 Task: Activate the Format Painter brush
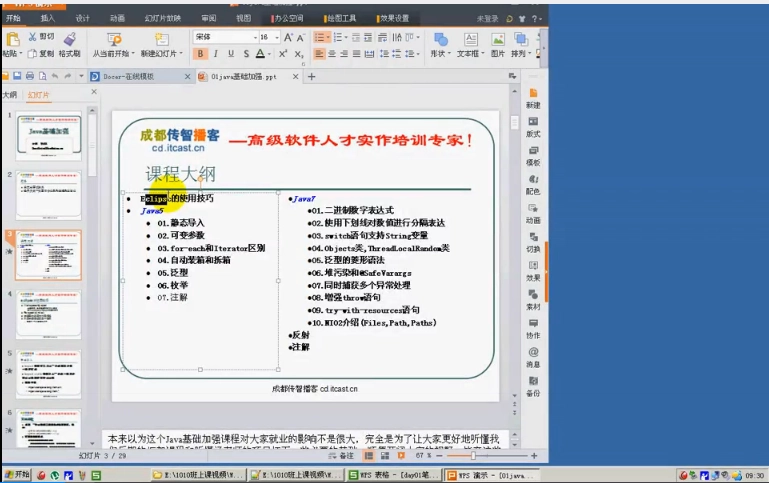[70, 39]
